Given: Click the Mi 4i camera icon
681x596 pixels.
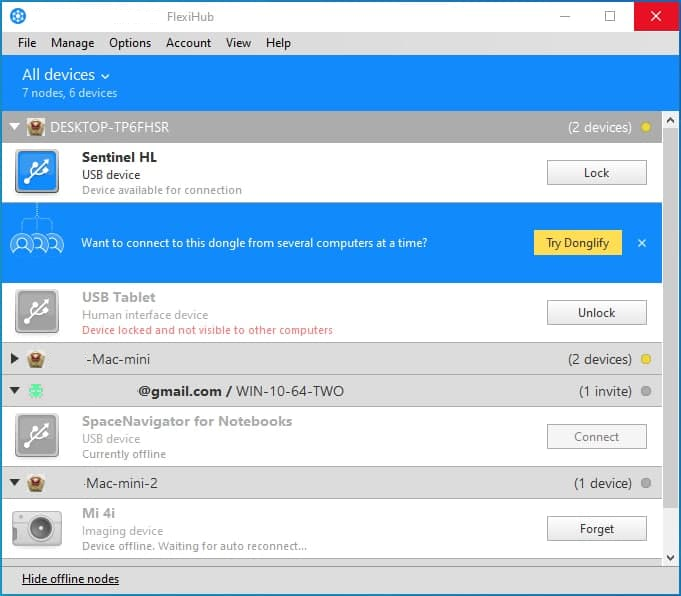Looking at the screenshot, I should [37, 529].
